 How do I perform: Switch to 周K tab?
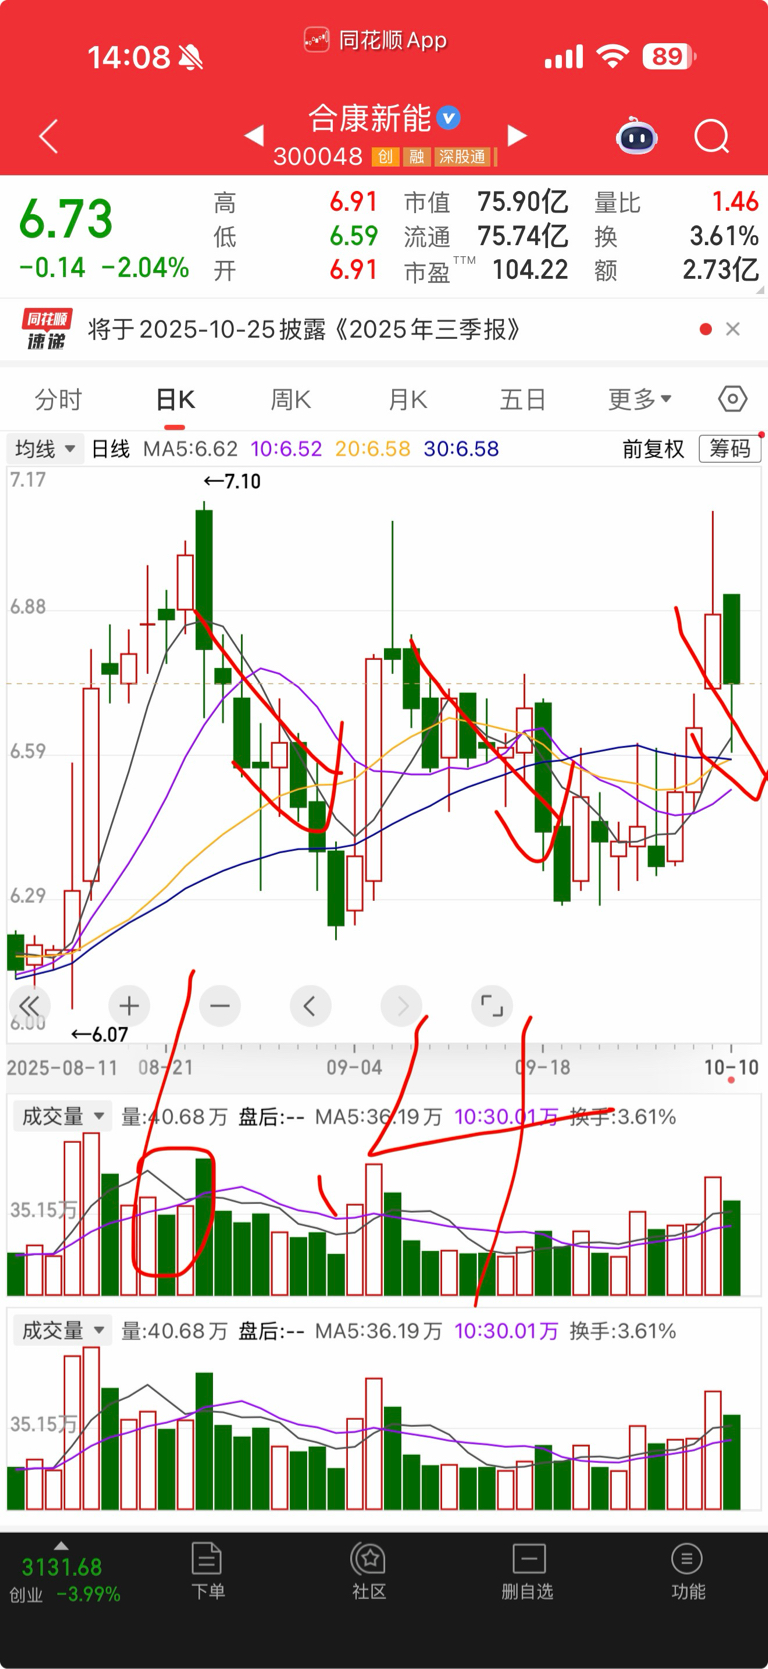(291, 400)
